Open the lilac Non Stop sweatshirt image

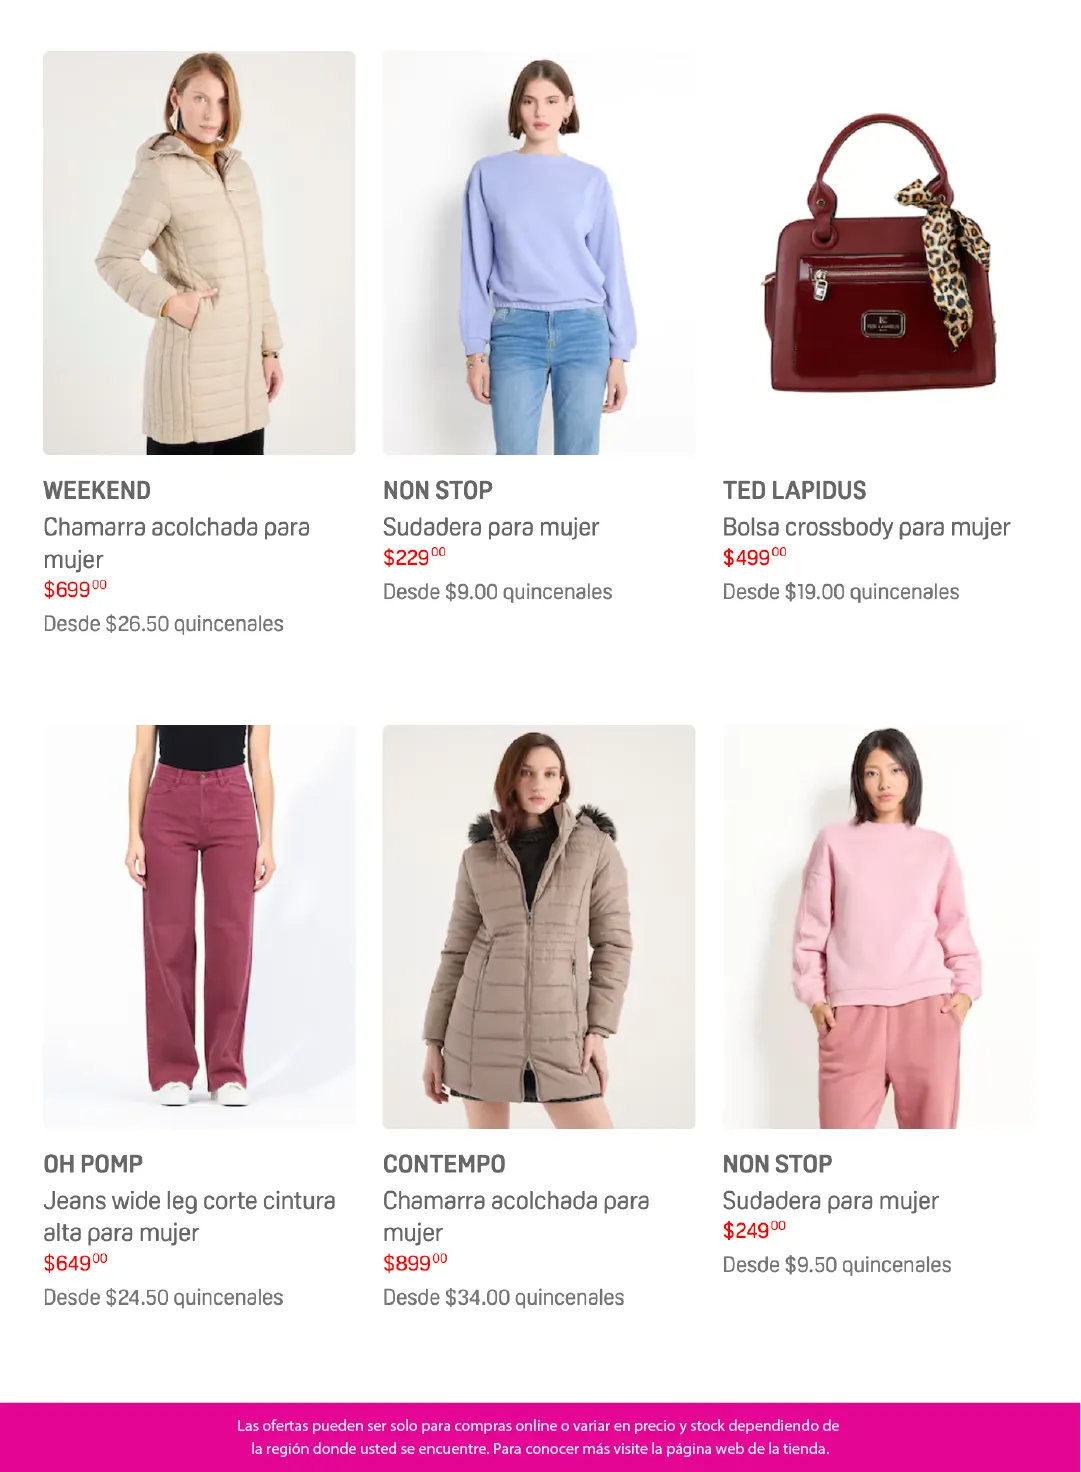tap(539, 253)
